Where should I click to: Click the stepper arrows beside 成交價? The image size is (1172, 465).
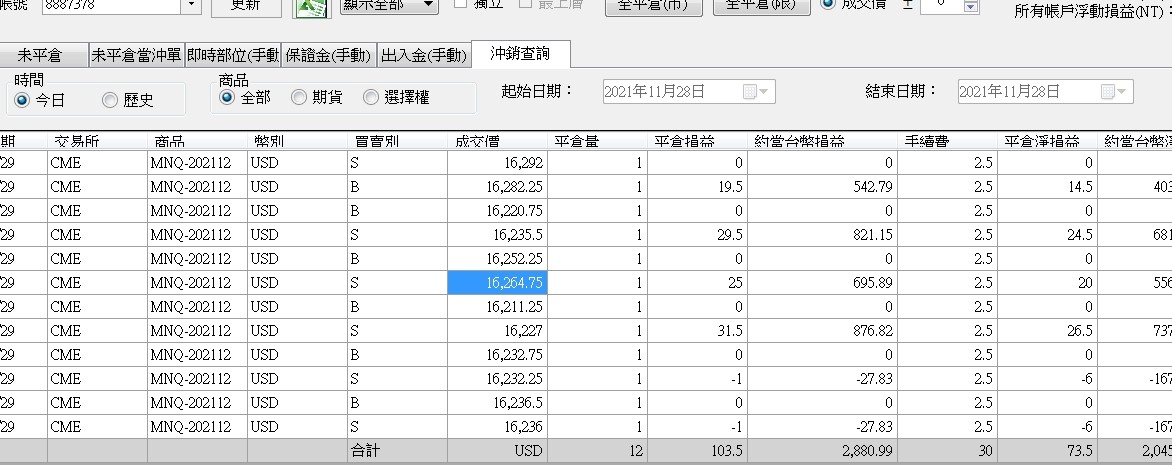(970, 5)
